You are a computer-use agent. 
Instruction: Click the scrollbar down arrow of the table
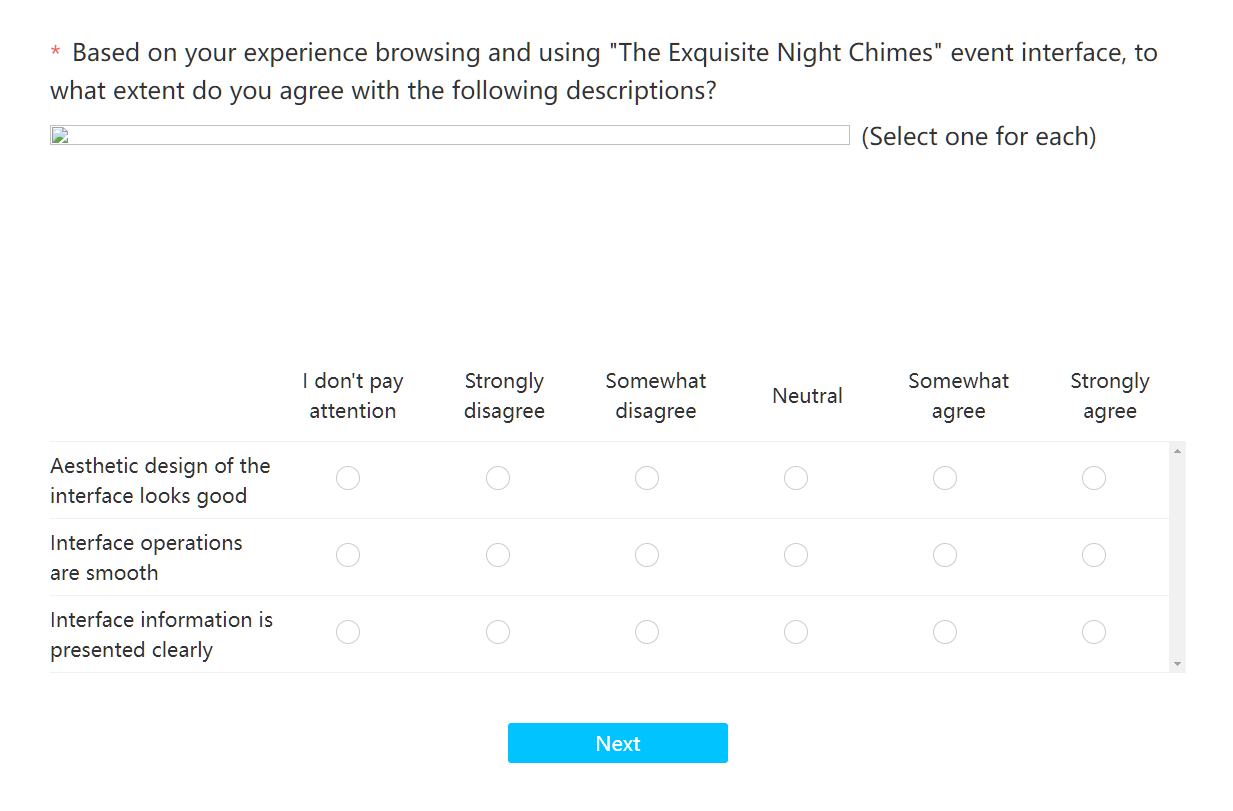(1177, 664)
